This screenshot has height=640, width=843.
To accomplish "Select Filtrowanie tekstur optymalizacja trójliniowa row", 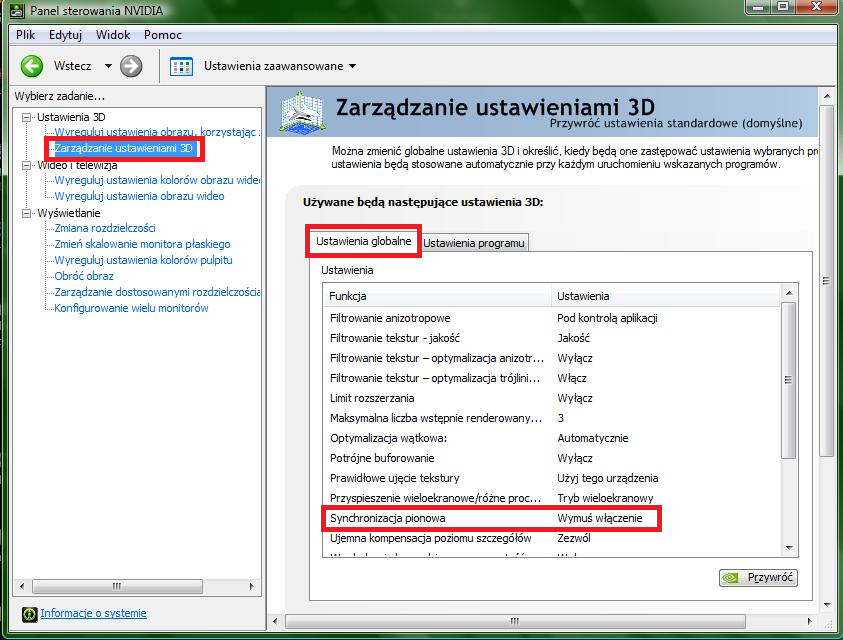I will (x=552, y=378).
